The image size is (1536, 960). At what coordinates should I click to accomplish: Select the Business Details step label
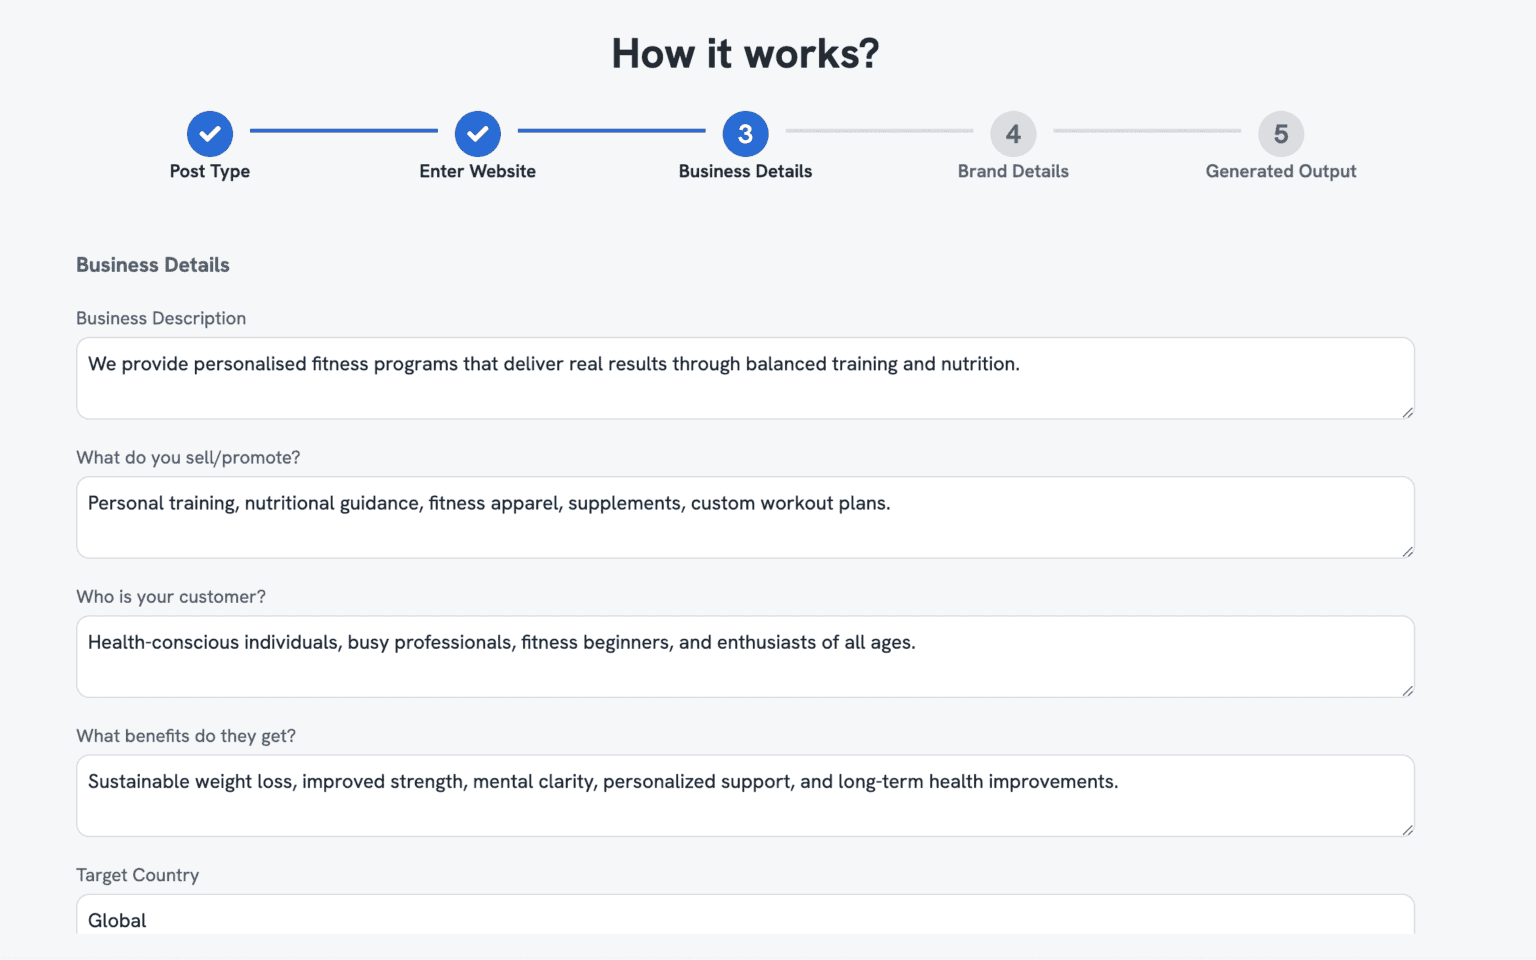click(745, 171)
